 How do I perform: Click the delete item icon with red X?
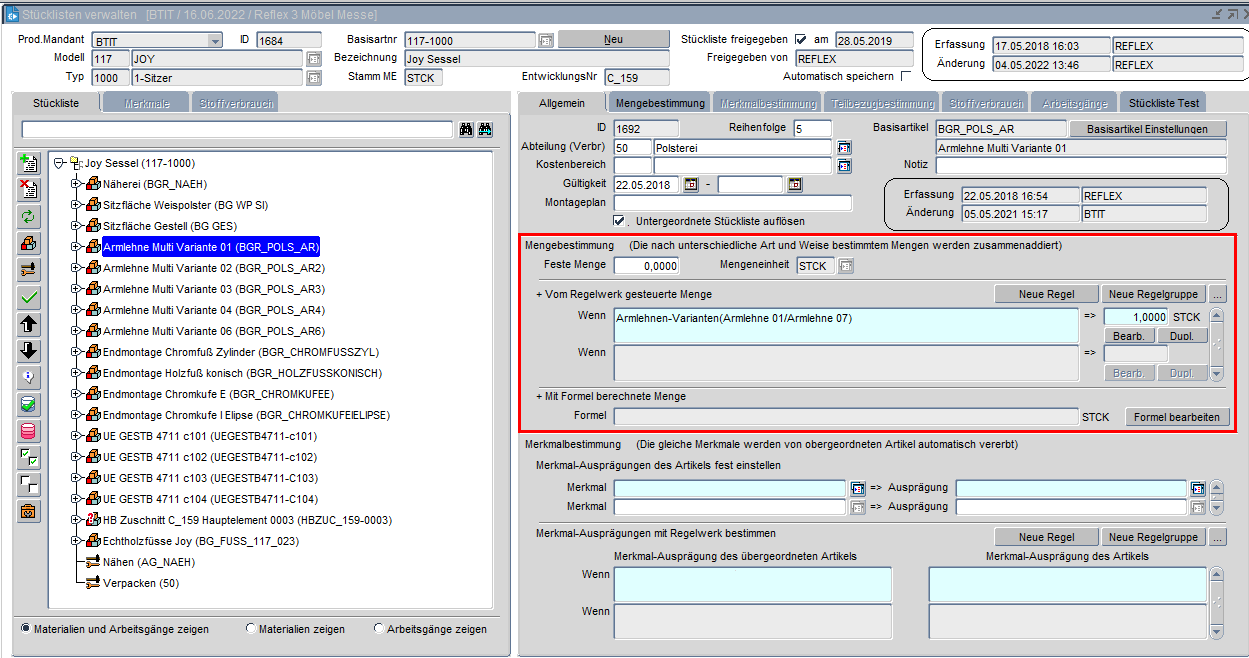click(29, 189)
